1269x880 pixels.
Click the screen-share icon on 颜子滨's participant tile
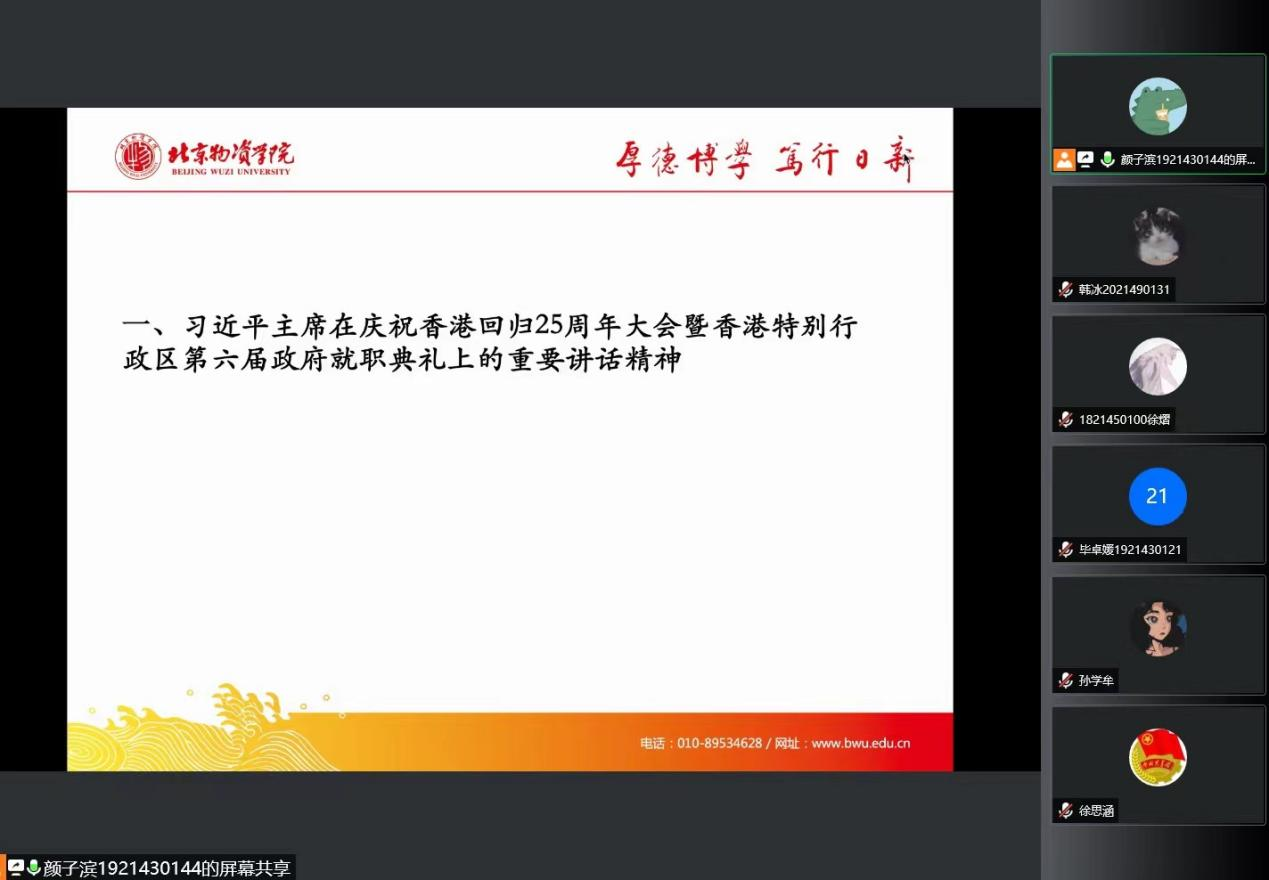1086,159
